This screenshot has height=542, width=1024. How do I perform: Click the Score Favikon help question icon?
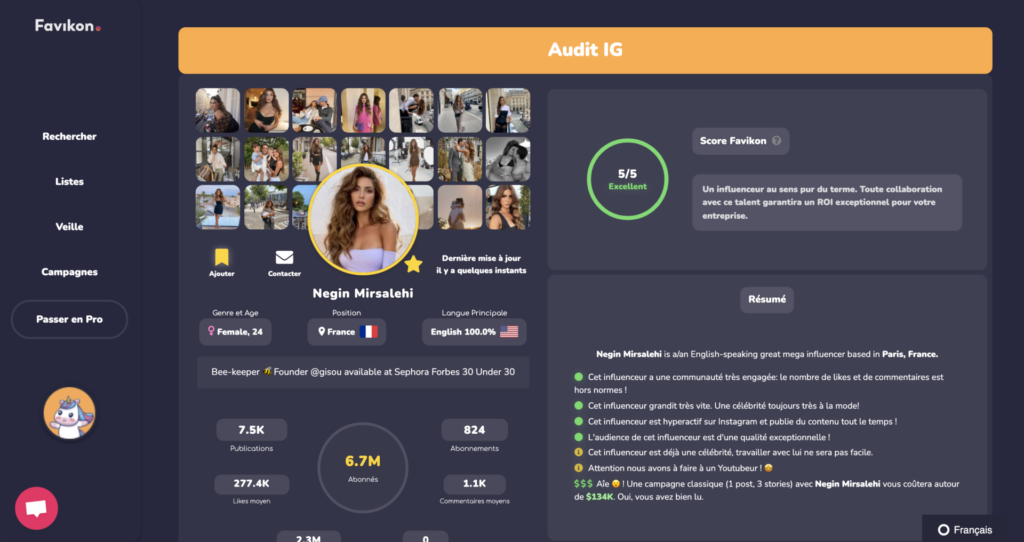(x=776, y=140)
